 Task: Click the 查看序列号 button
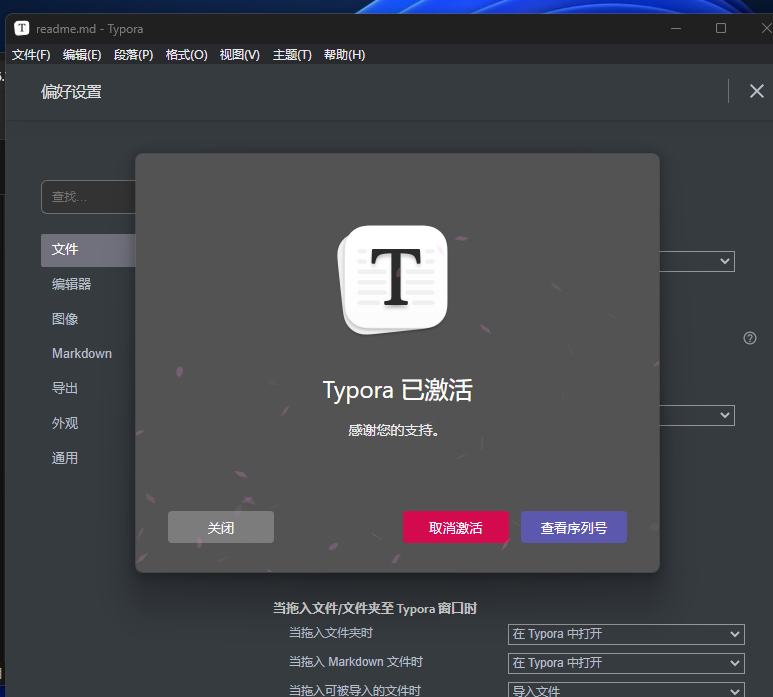[x=574, y=527]
